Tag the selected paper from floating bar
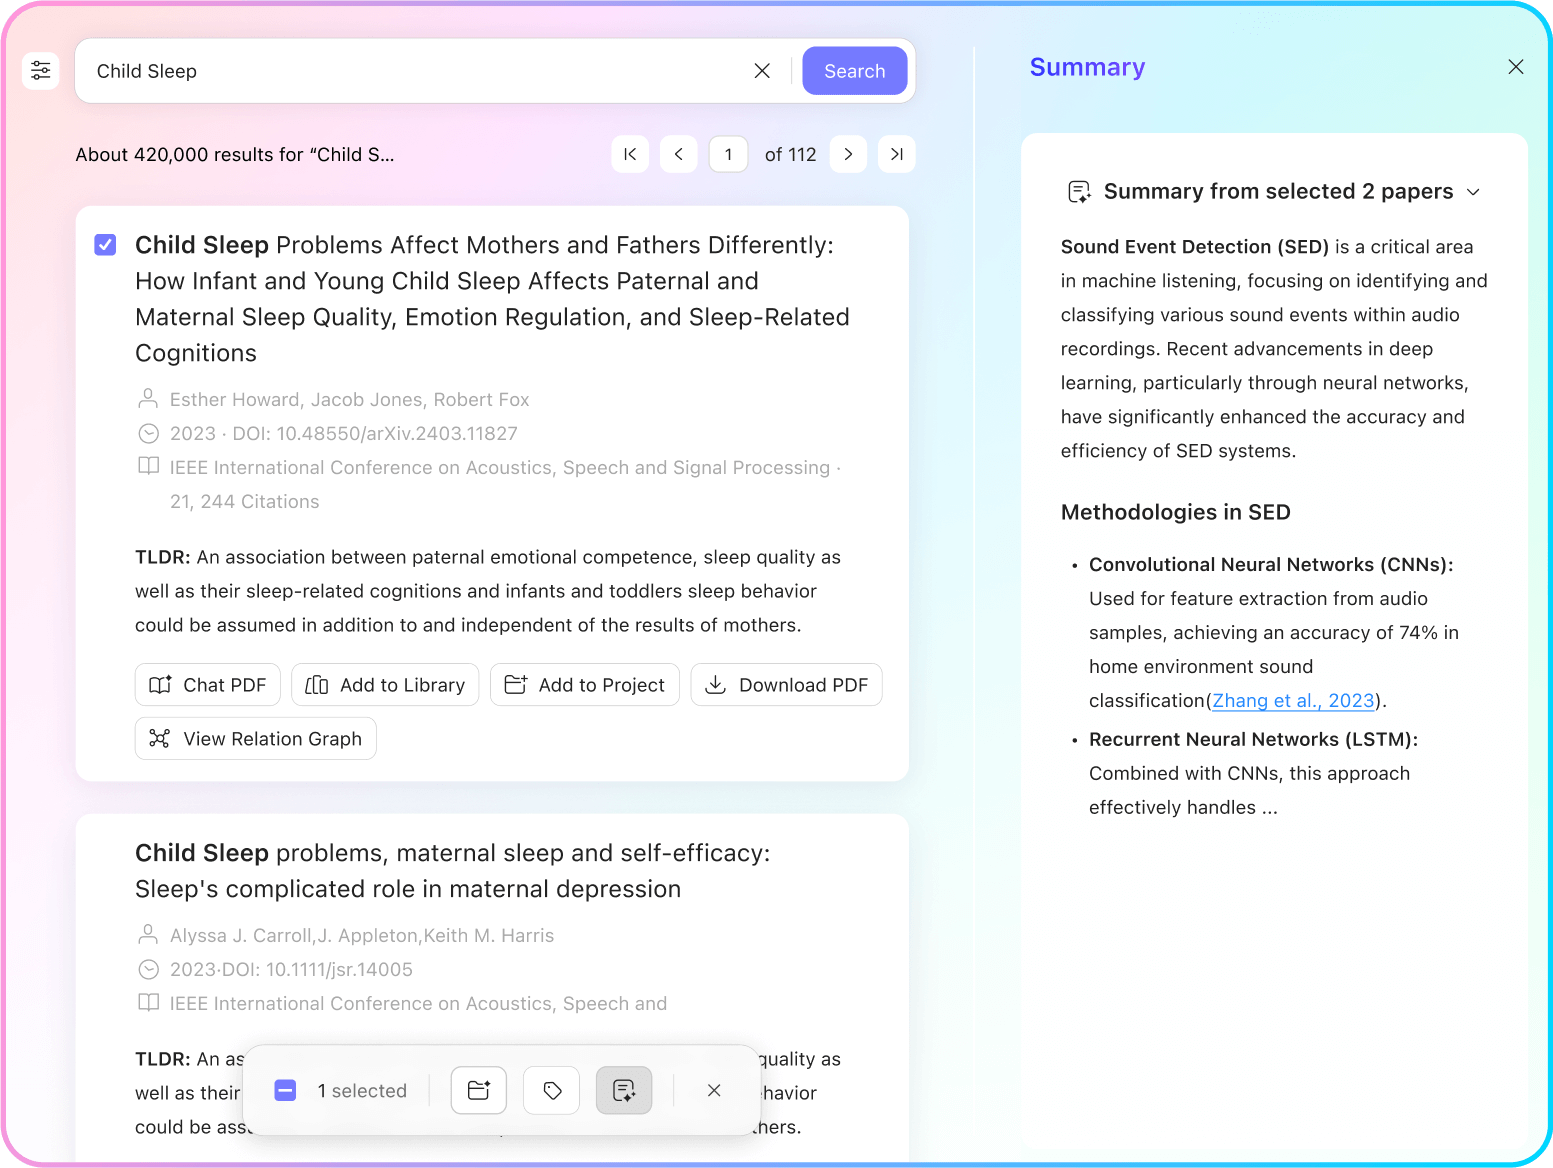This screenshot has height=1168, width=1553. [552, 1090]
